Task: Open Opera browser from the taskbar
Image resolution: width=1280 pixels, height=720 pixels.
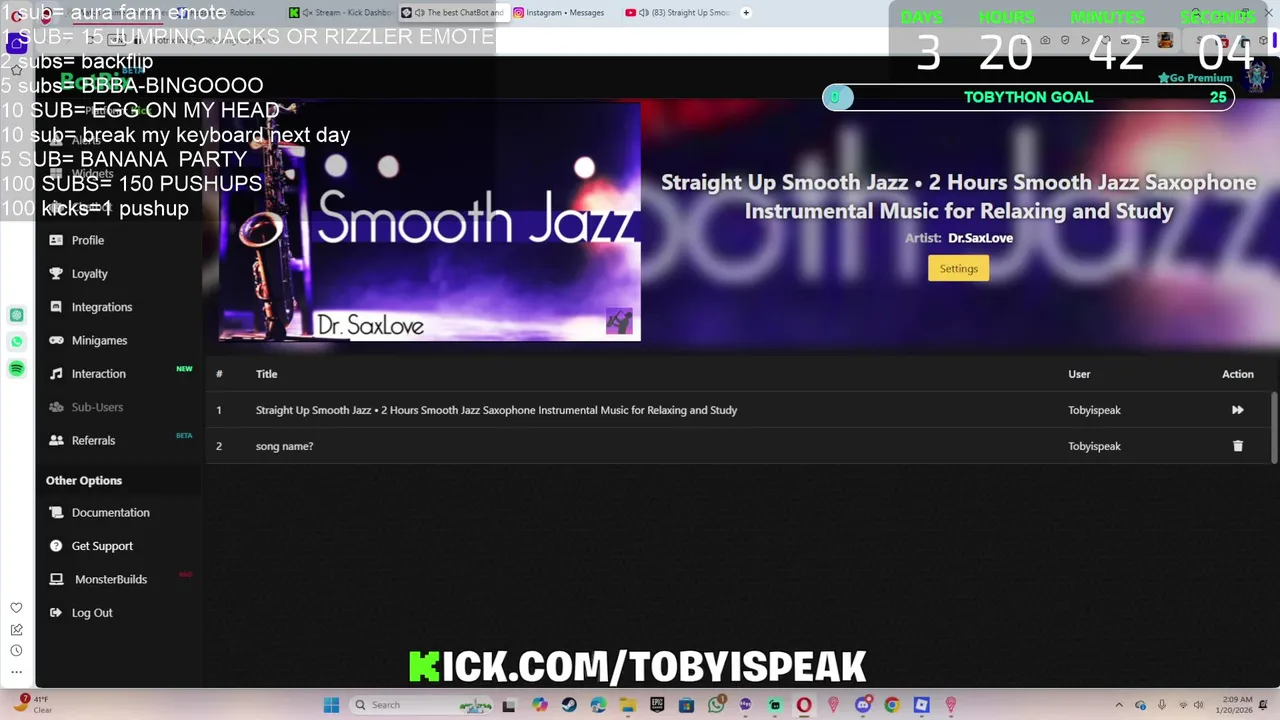Action: (803, 705)
